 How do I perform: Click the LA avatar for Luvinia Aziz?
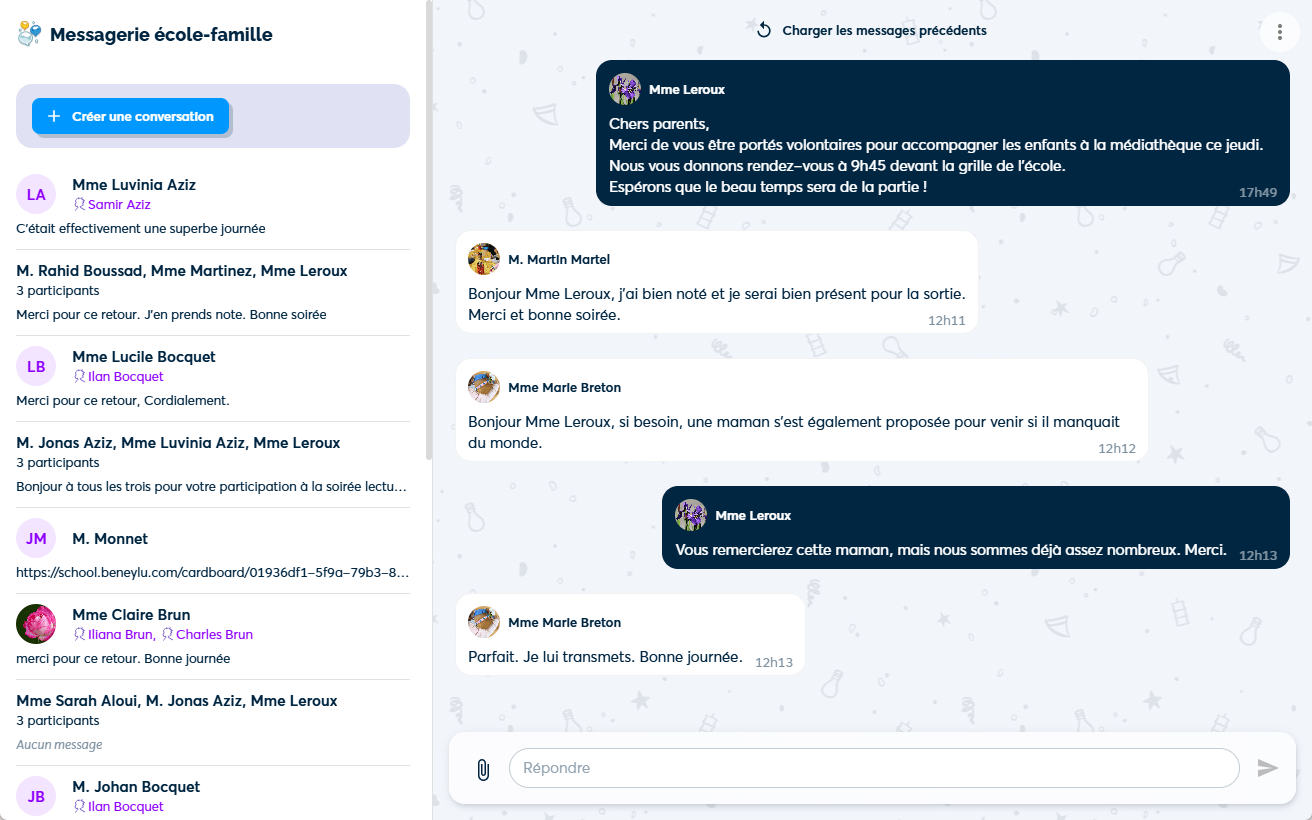(x=36, y=194)
